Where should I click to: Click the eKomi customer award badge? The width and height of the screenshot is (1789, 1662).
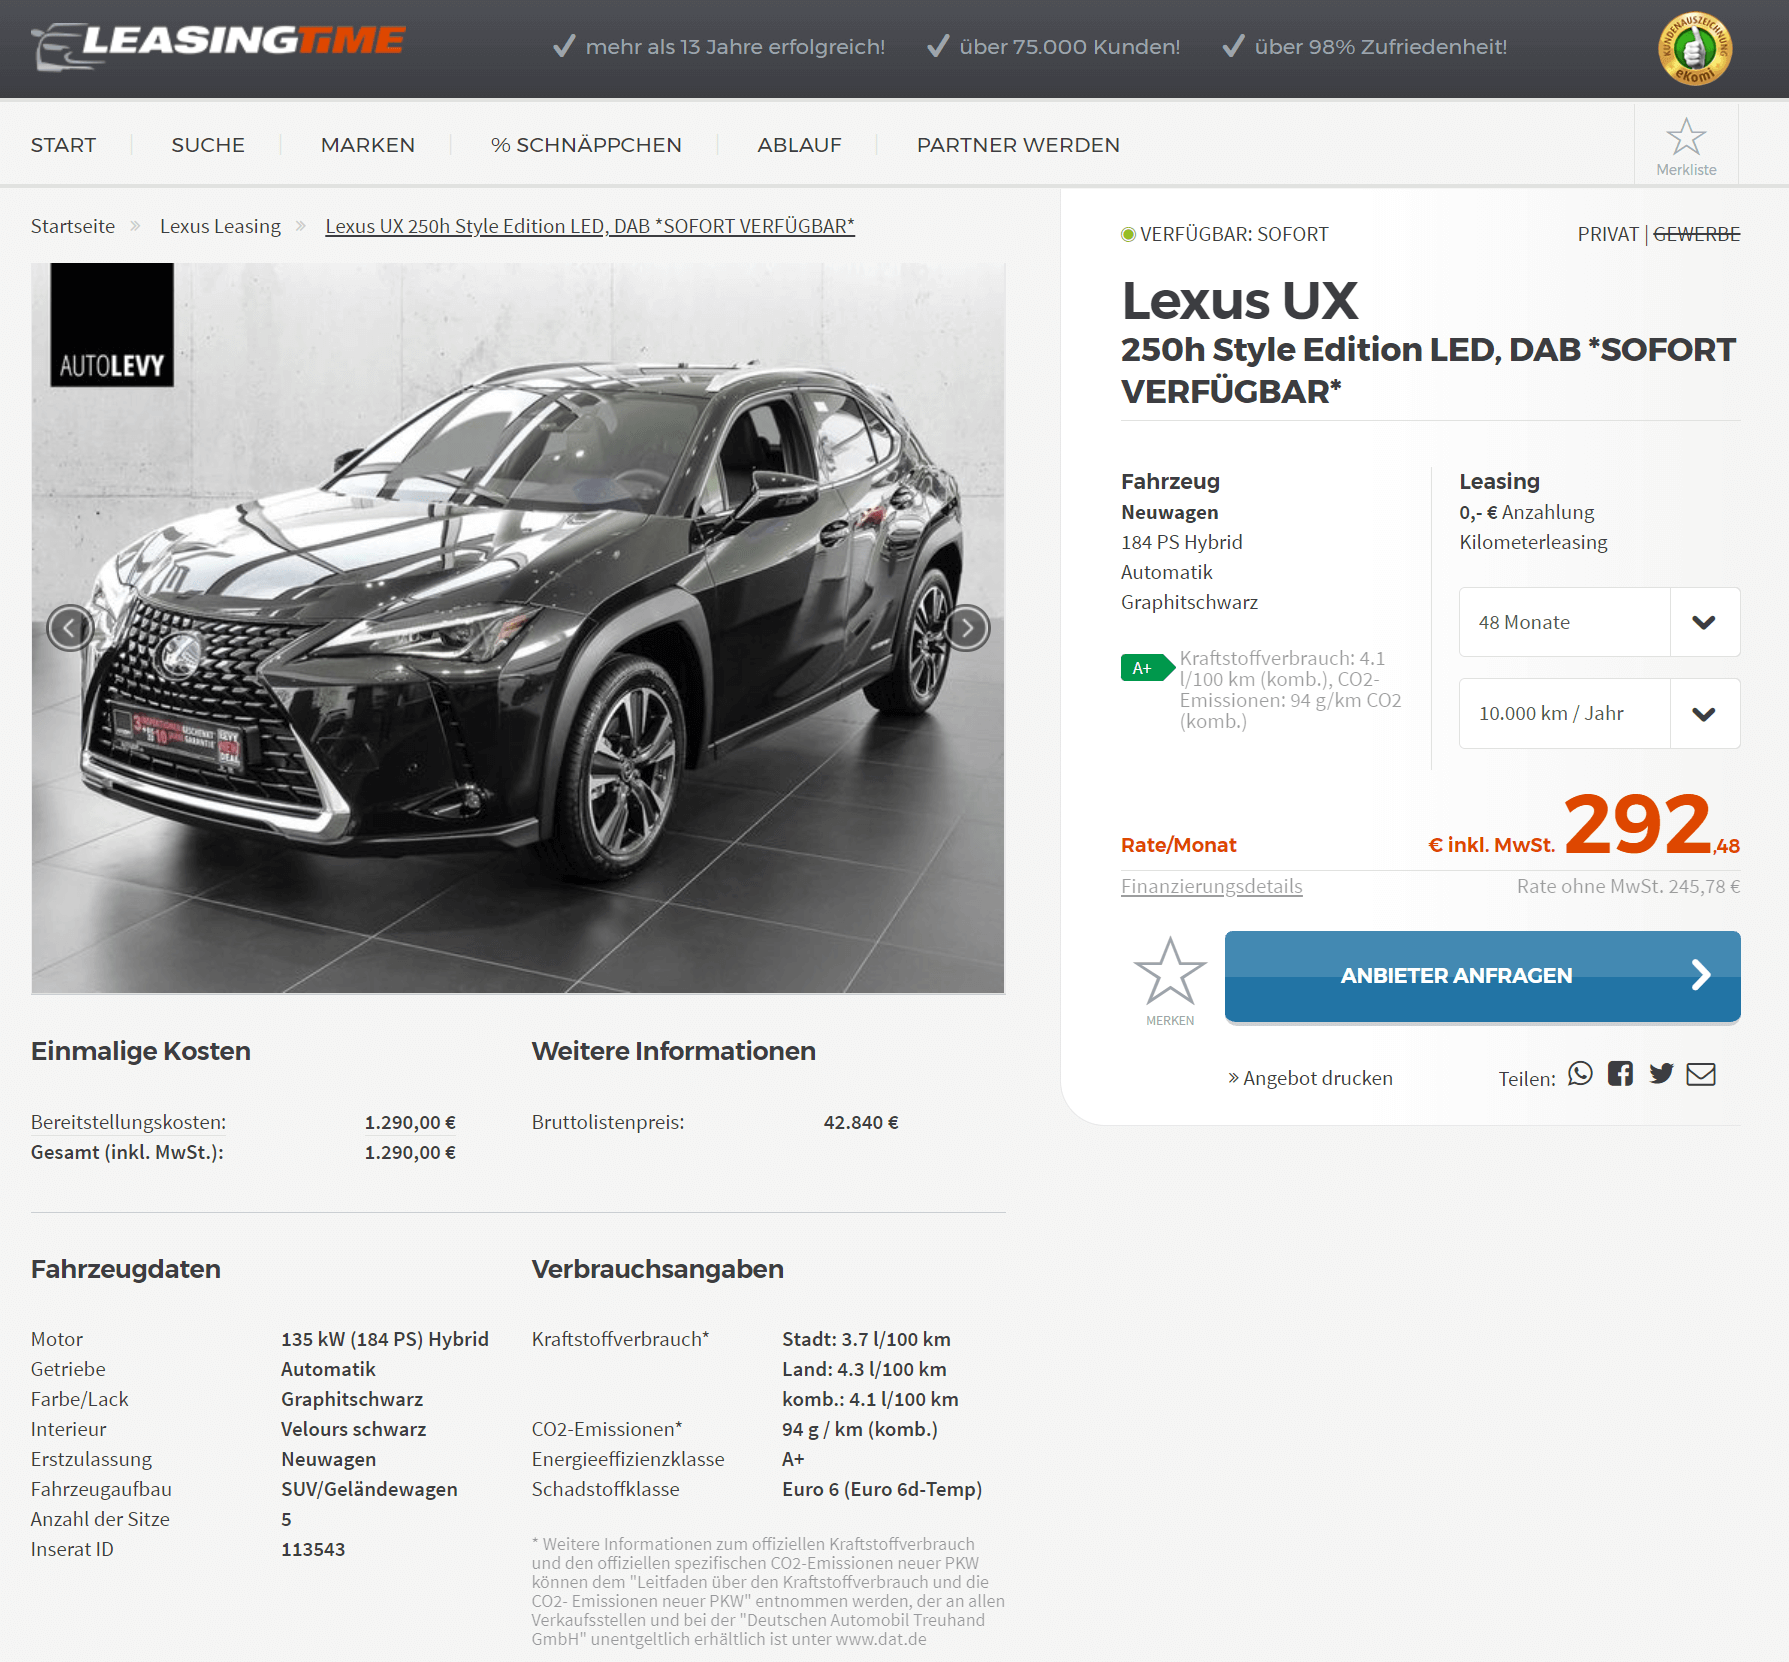click(x=1694, y=48)
